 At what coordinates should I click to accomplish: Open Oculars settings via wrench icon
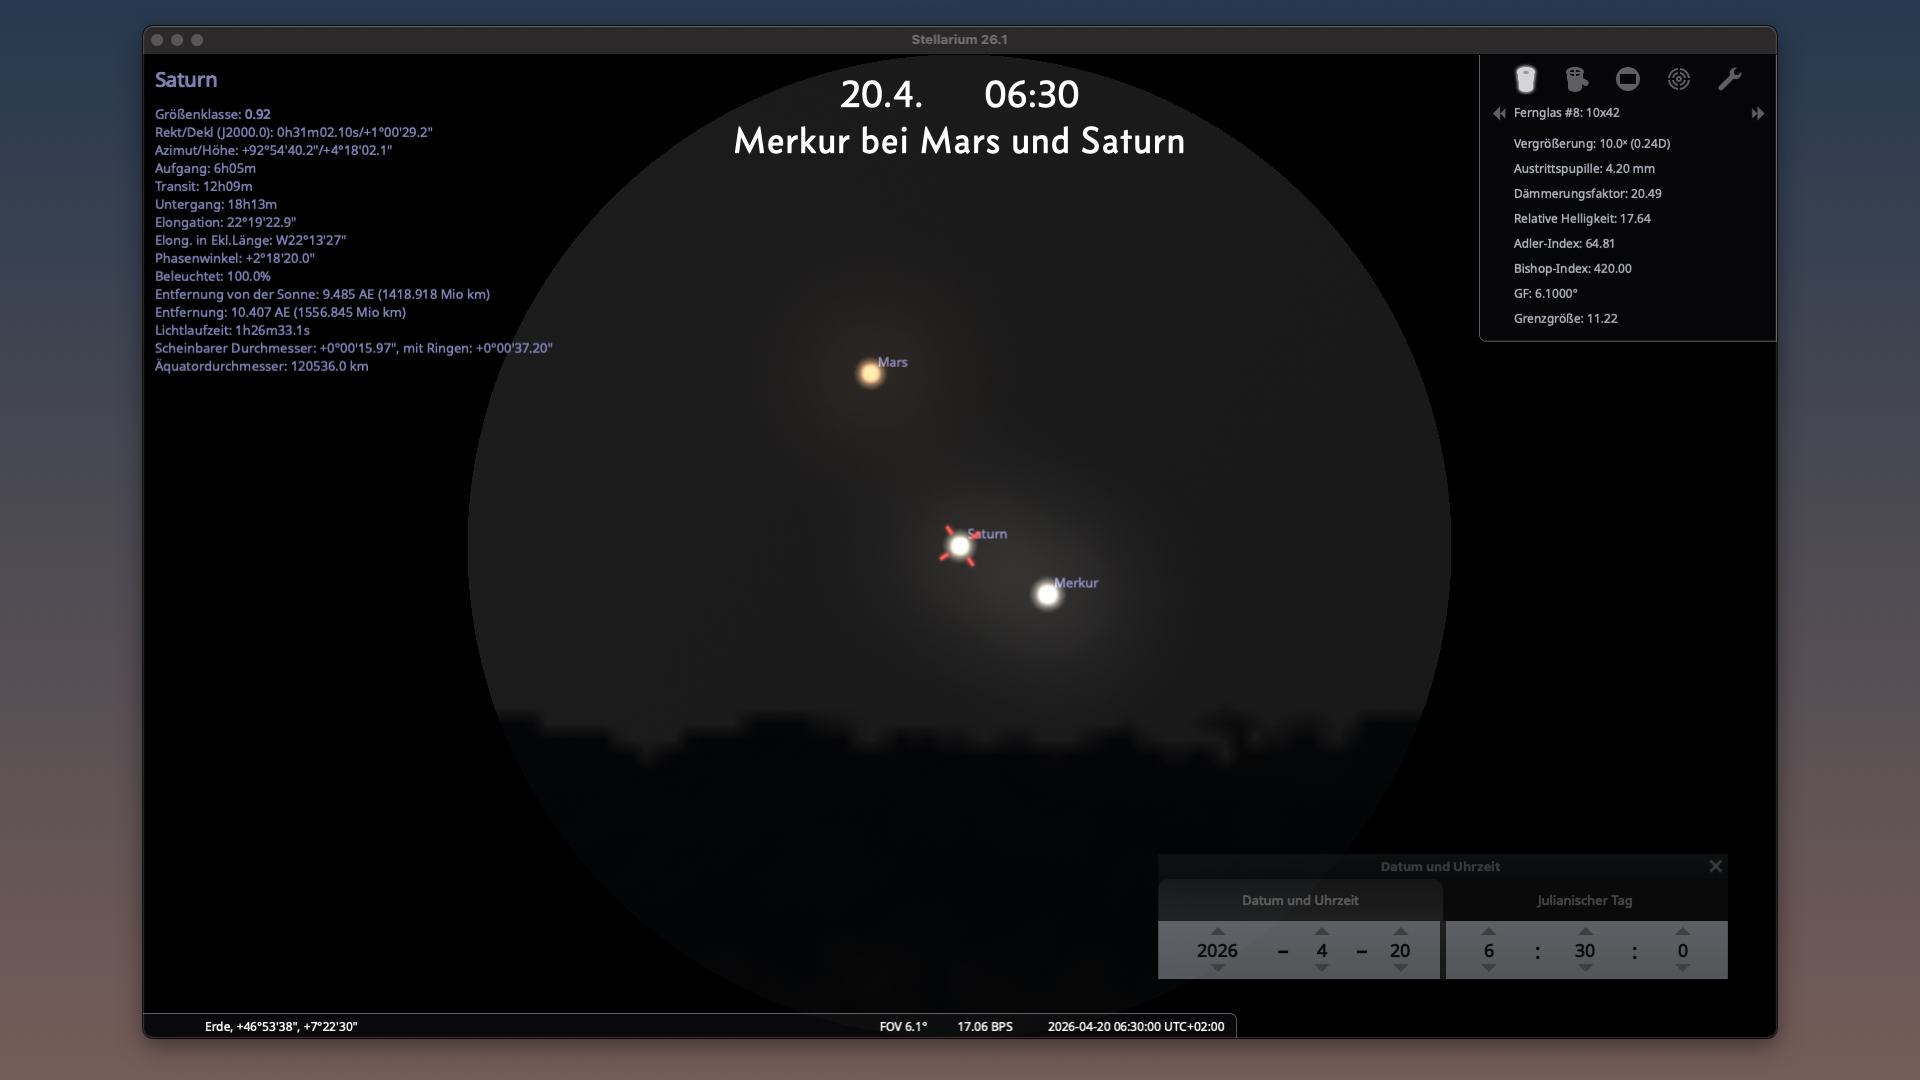pos(1730,79)
